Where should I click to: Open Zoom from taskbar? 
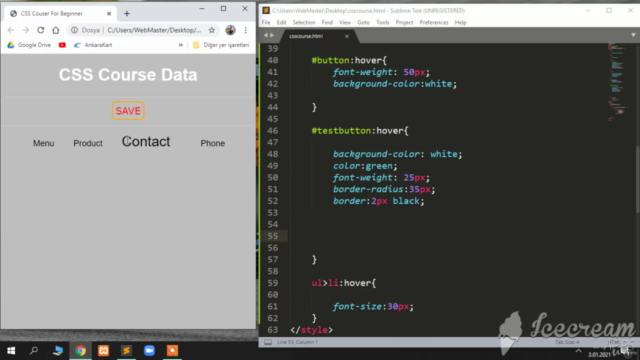tap(149, 351)
